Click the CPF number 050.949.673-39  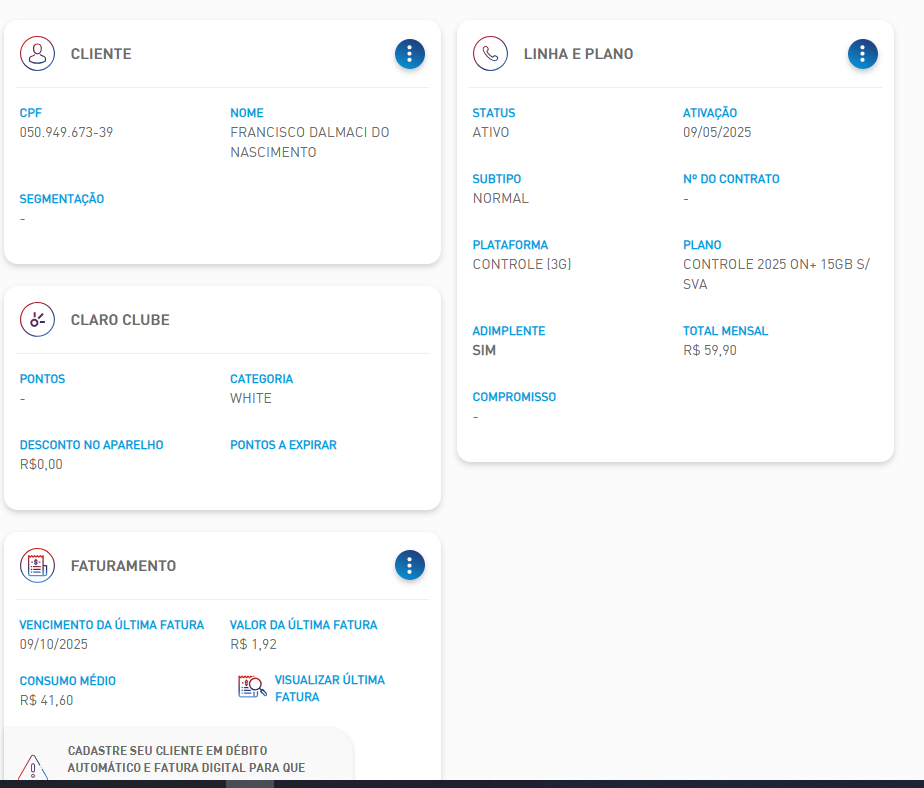(x=66, y=132)
